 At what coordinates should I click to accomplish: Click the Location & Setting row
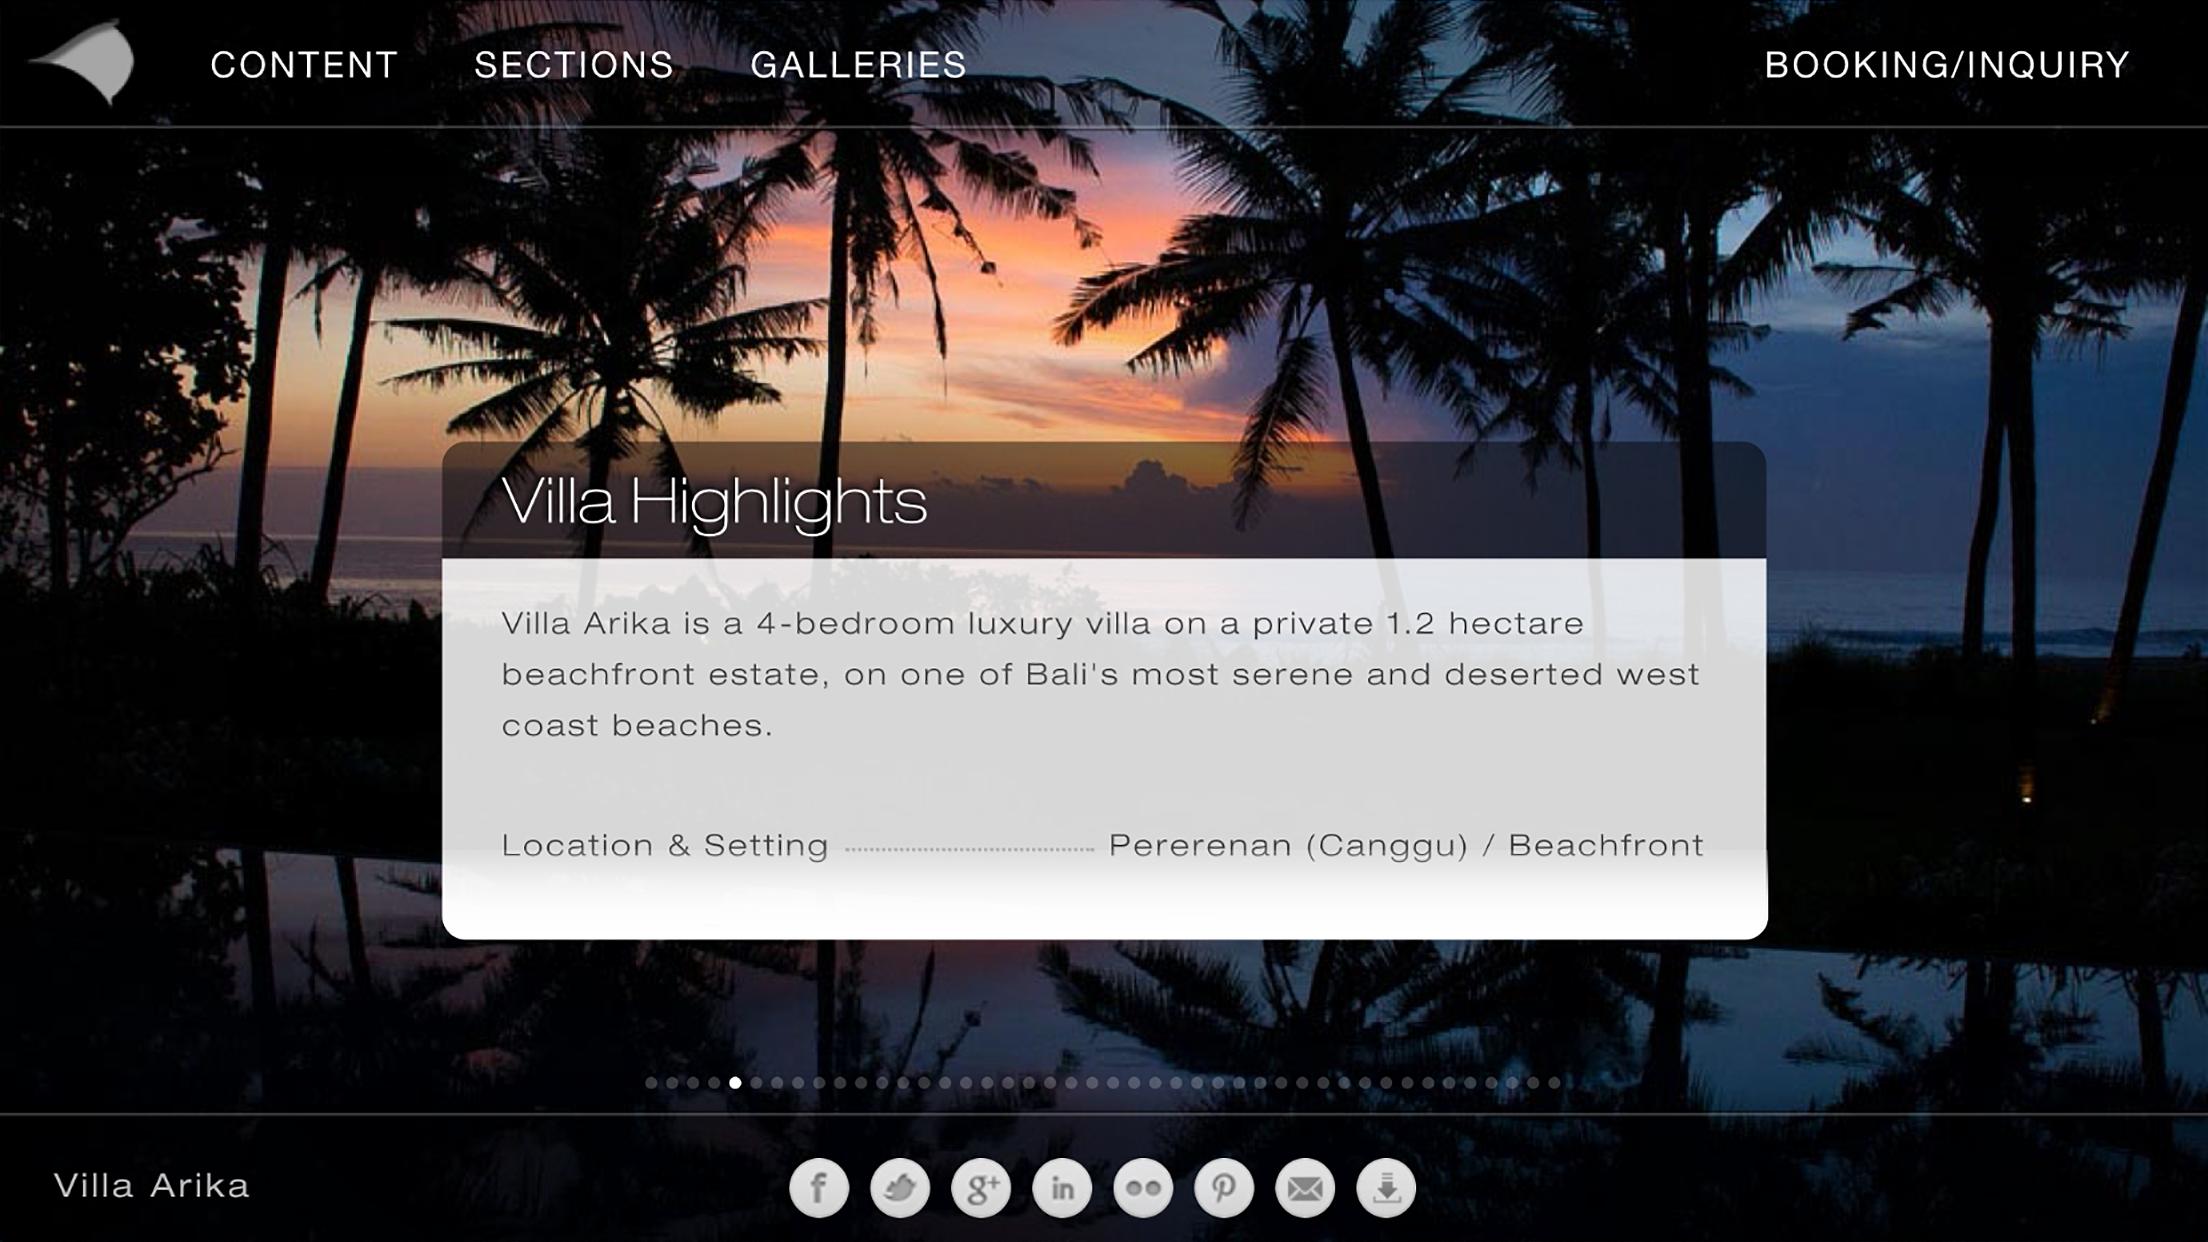point(1103,846)
